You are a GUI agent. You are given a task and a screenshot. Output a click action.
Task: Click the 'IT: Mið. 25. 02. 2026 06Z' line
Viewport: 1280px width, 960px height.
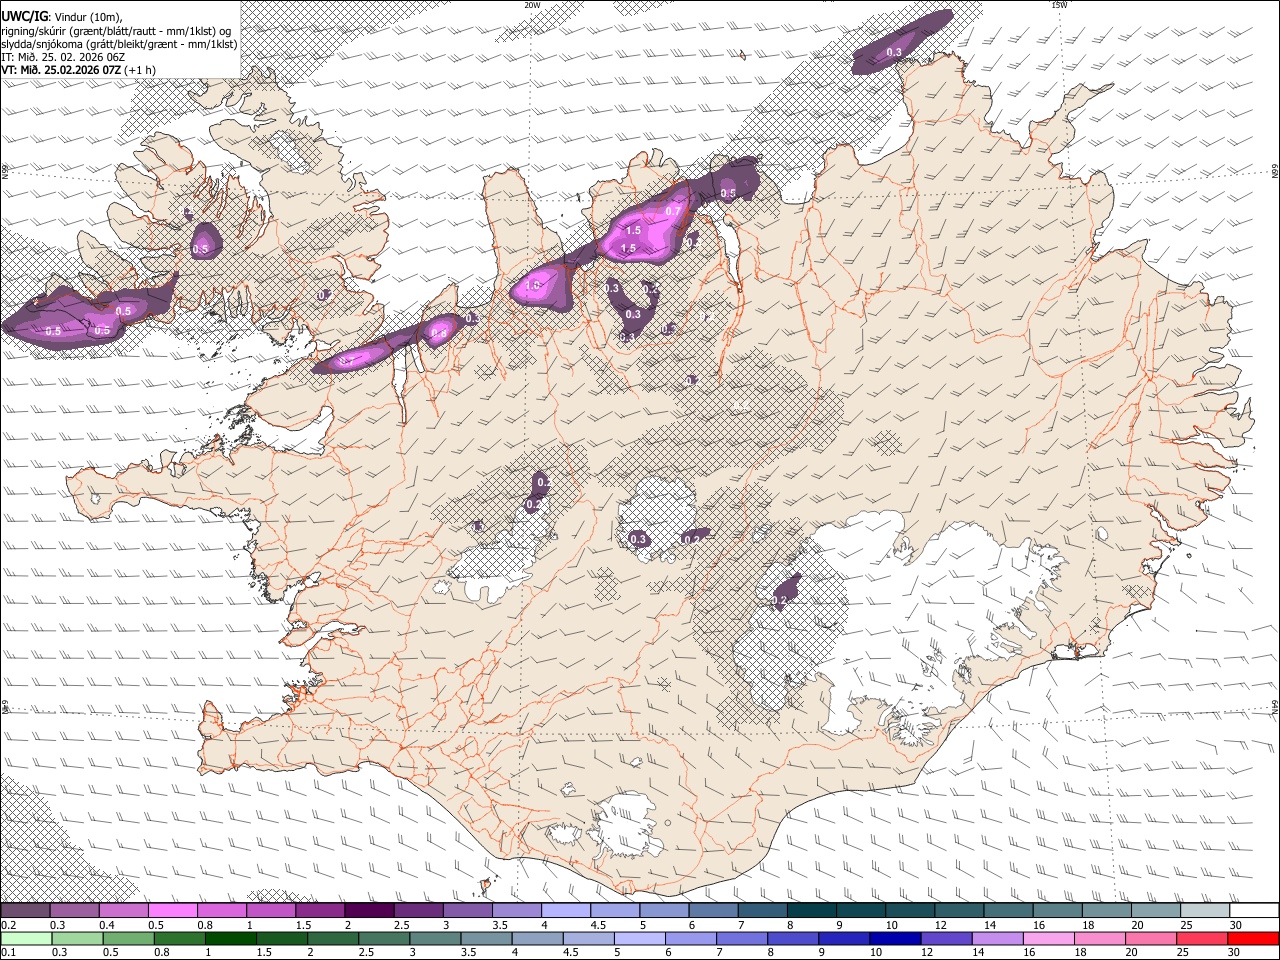(x=62, y=57)
